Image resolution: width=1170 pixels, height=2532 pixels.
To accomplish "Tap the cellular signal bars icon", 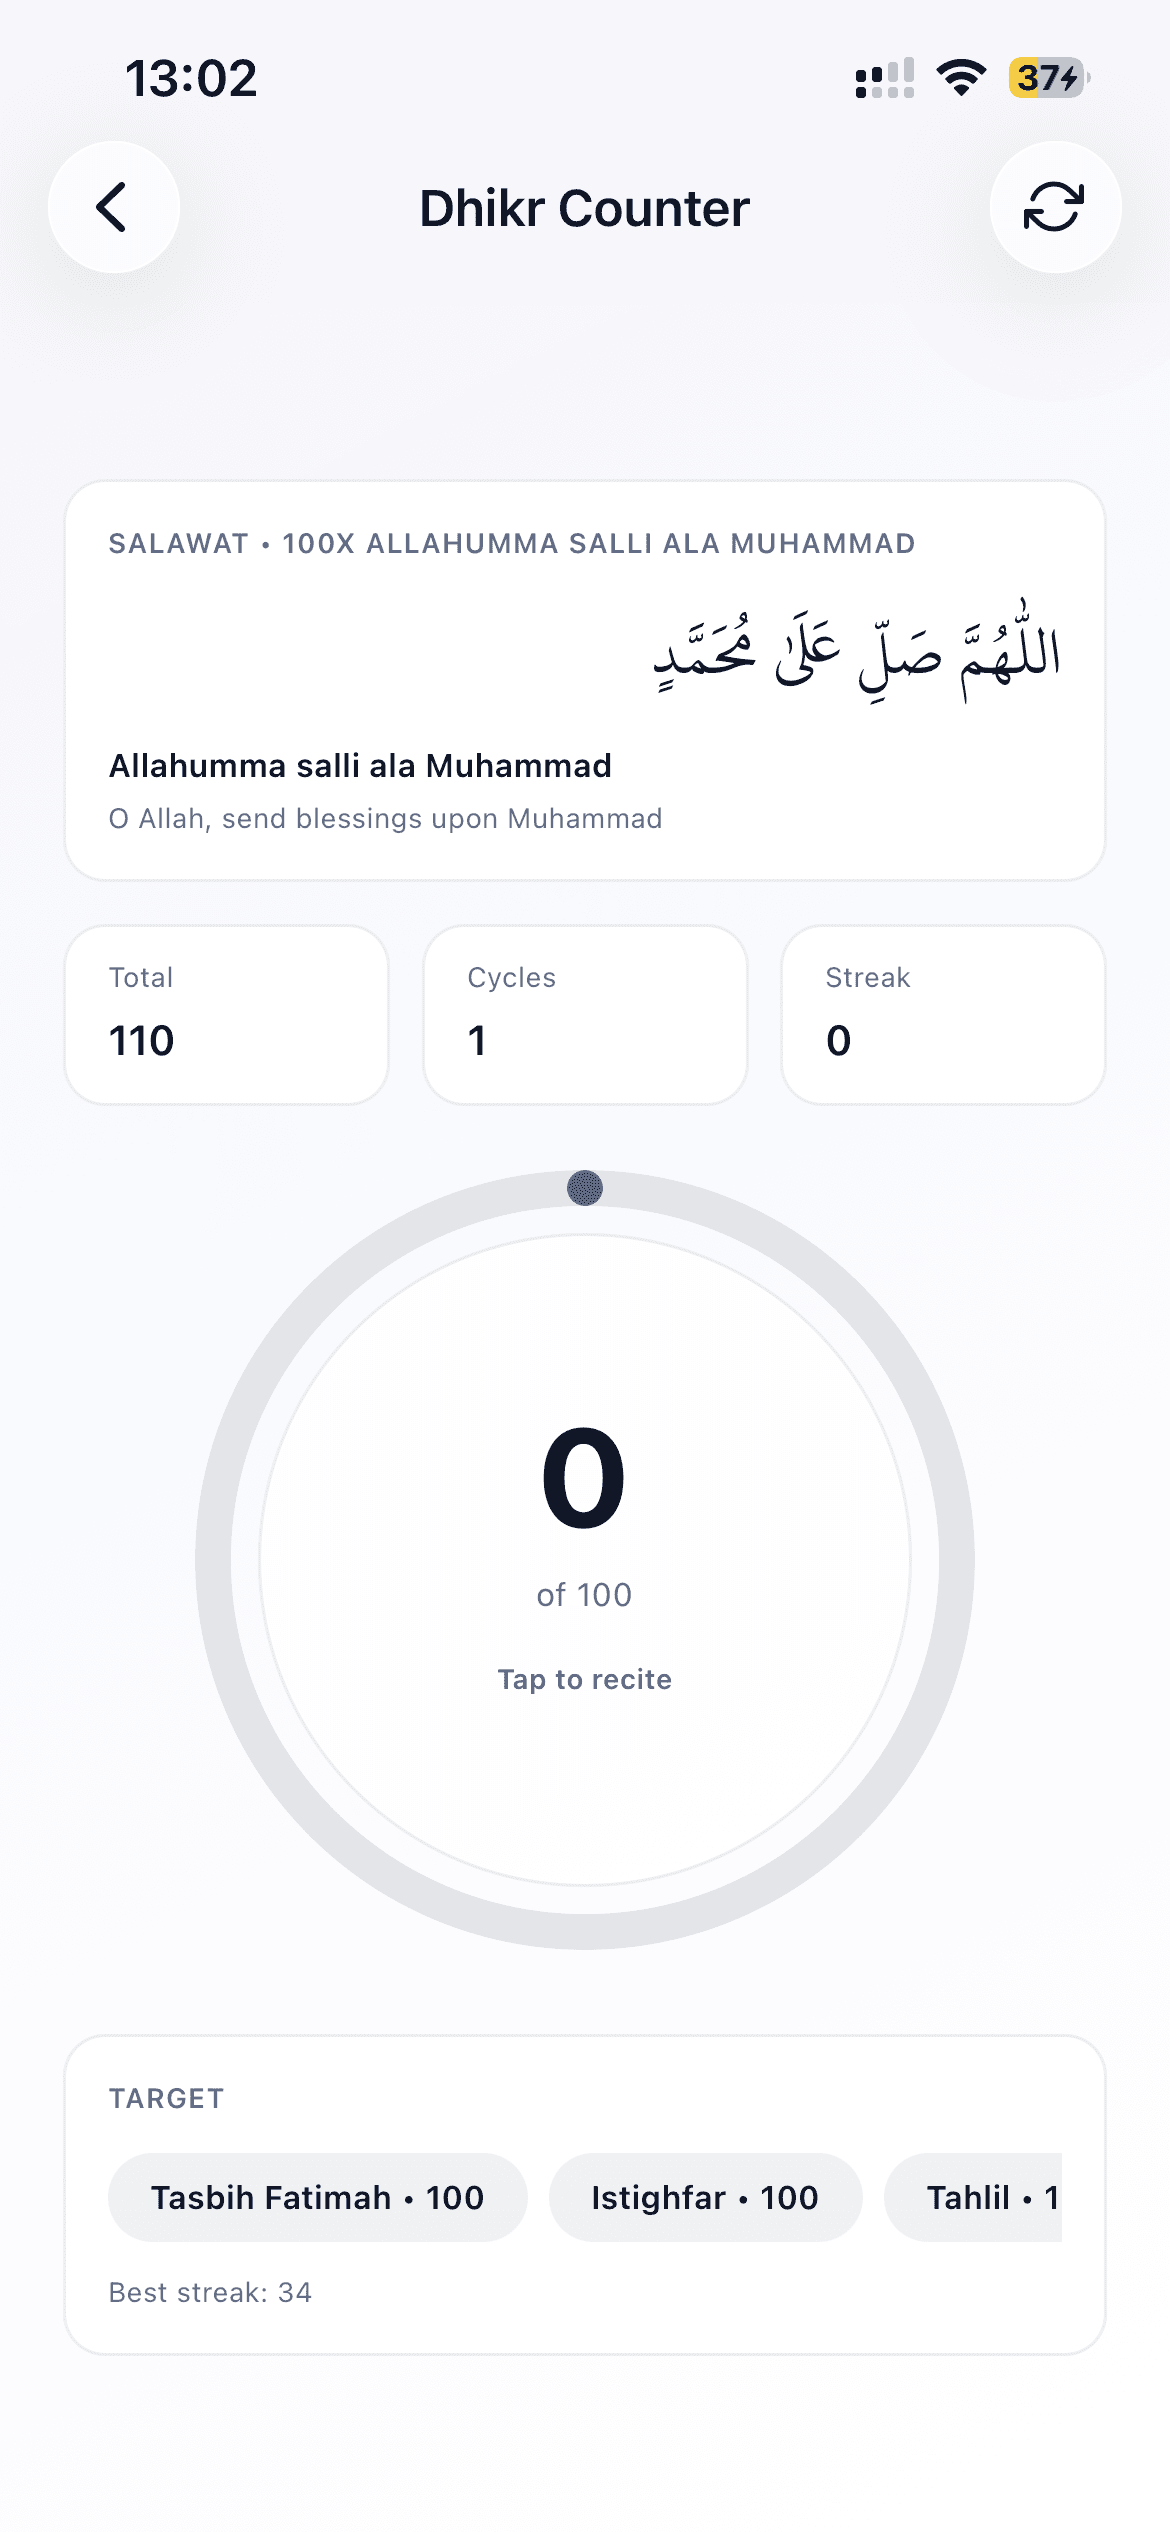I will point(885,78).
